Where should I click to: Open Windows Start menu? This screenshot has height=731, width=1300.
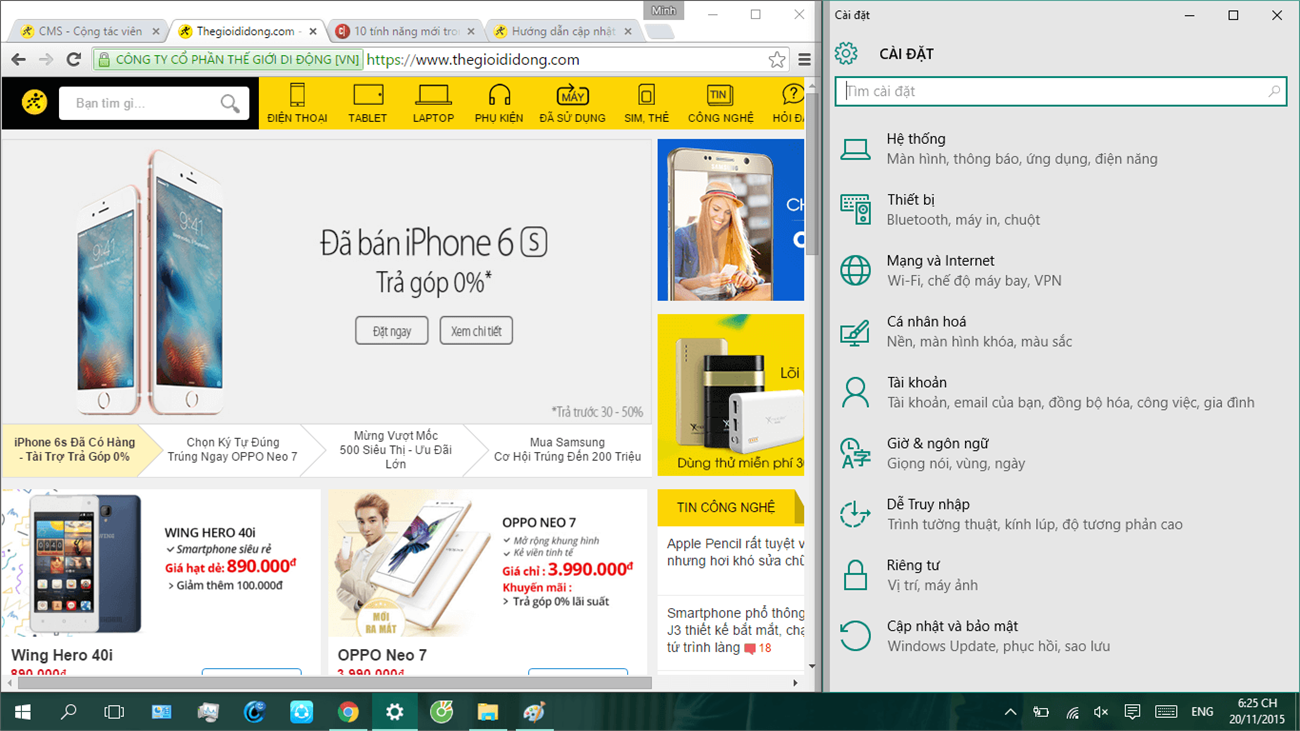[x=22, y=712]
